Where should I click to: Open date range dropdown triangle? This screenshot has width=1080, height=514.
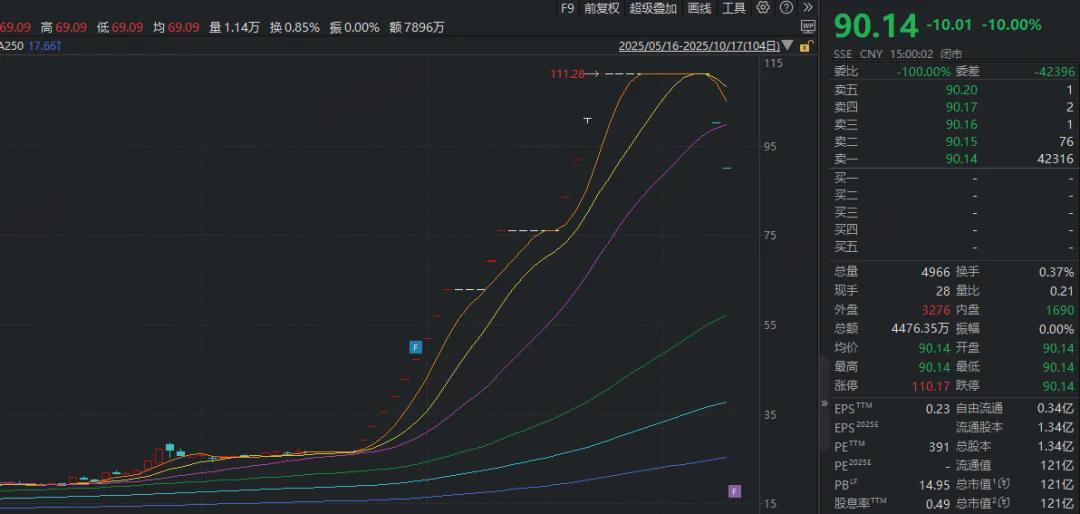[x=788, y=46]
